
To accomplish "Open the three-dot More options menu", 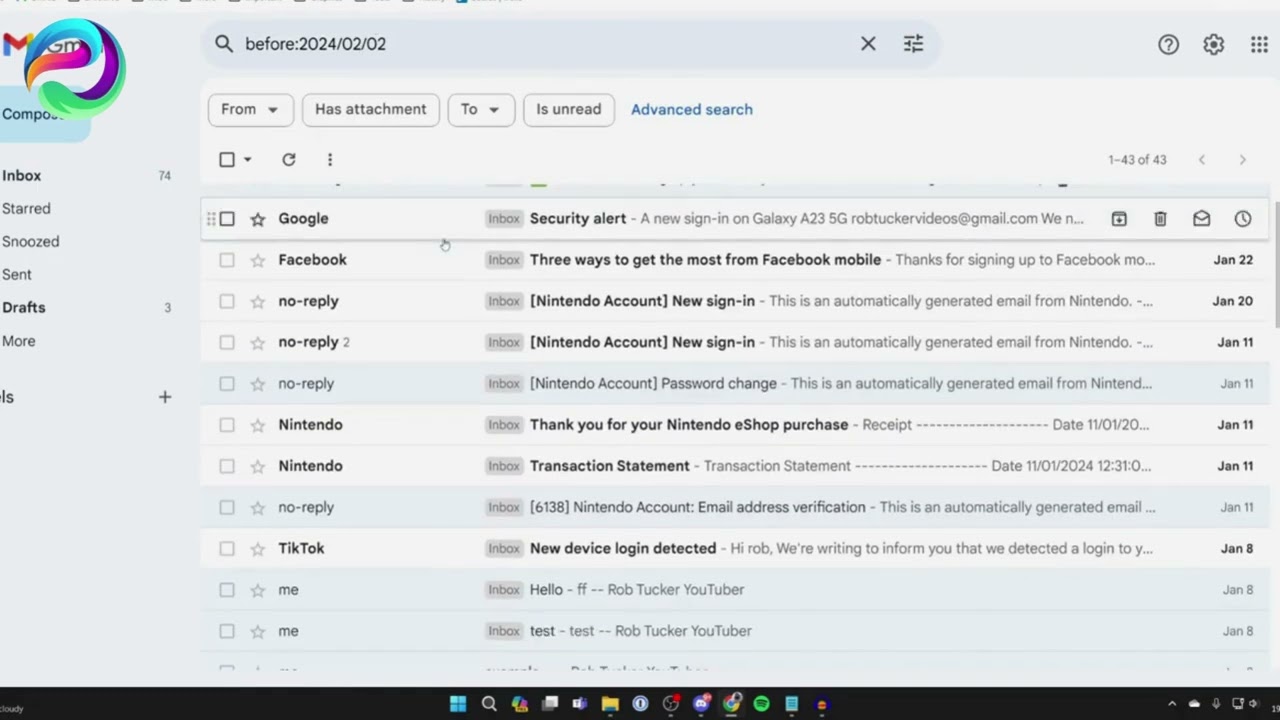I will (x=329, y=159).
